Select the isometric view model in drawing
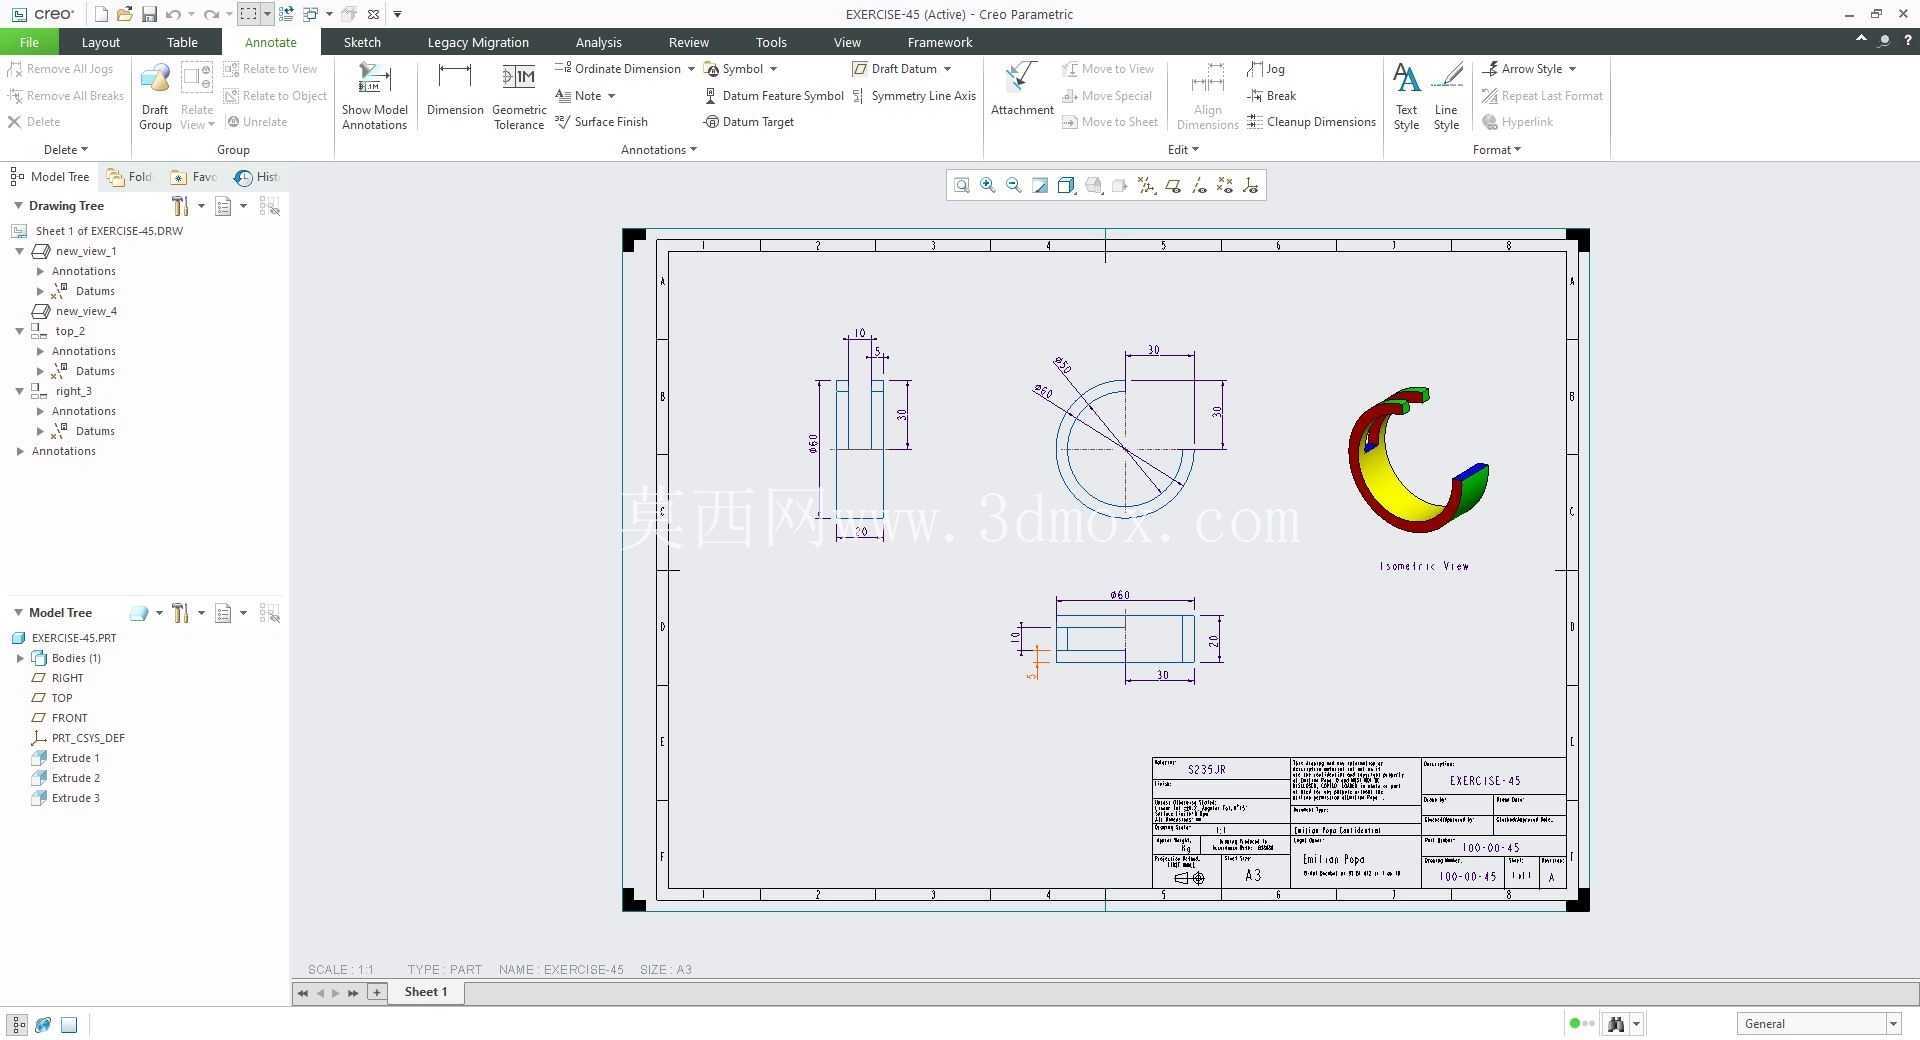The height and width of the screenshot is (1040, 1920). 1419,460
